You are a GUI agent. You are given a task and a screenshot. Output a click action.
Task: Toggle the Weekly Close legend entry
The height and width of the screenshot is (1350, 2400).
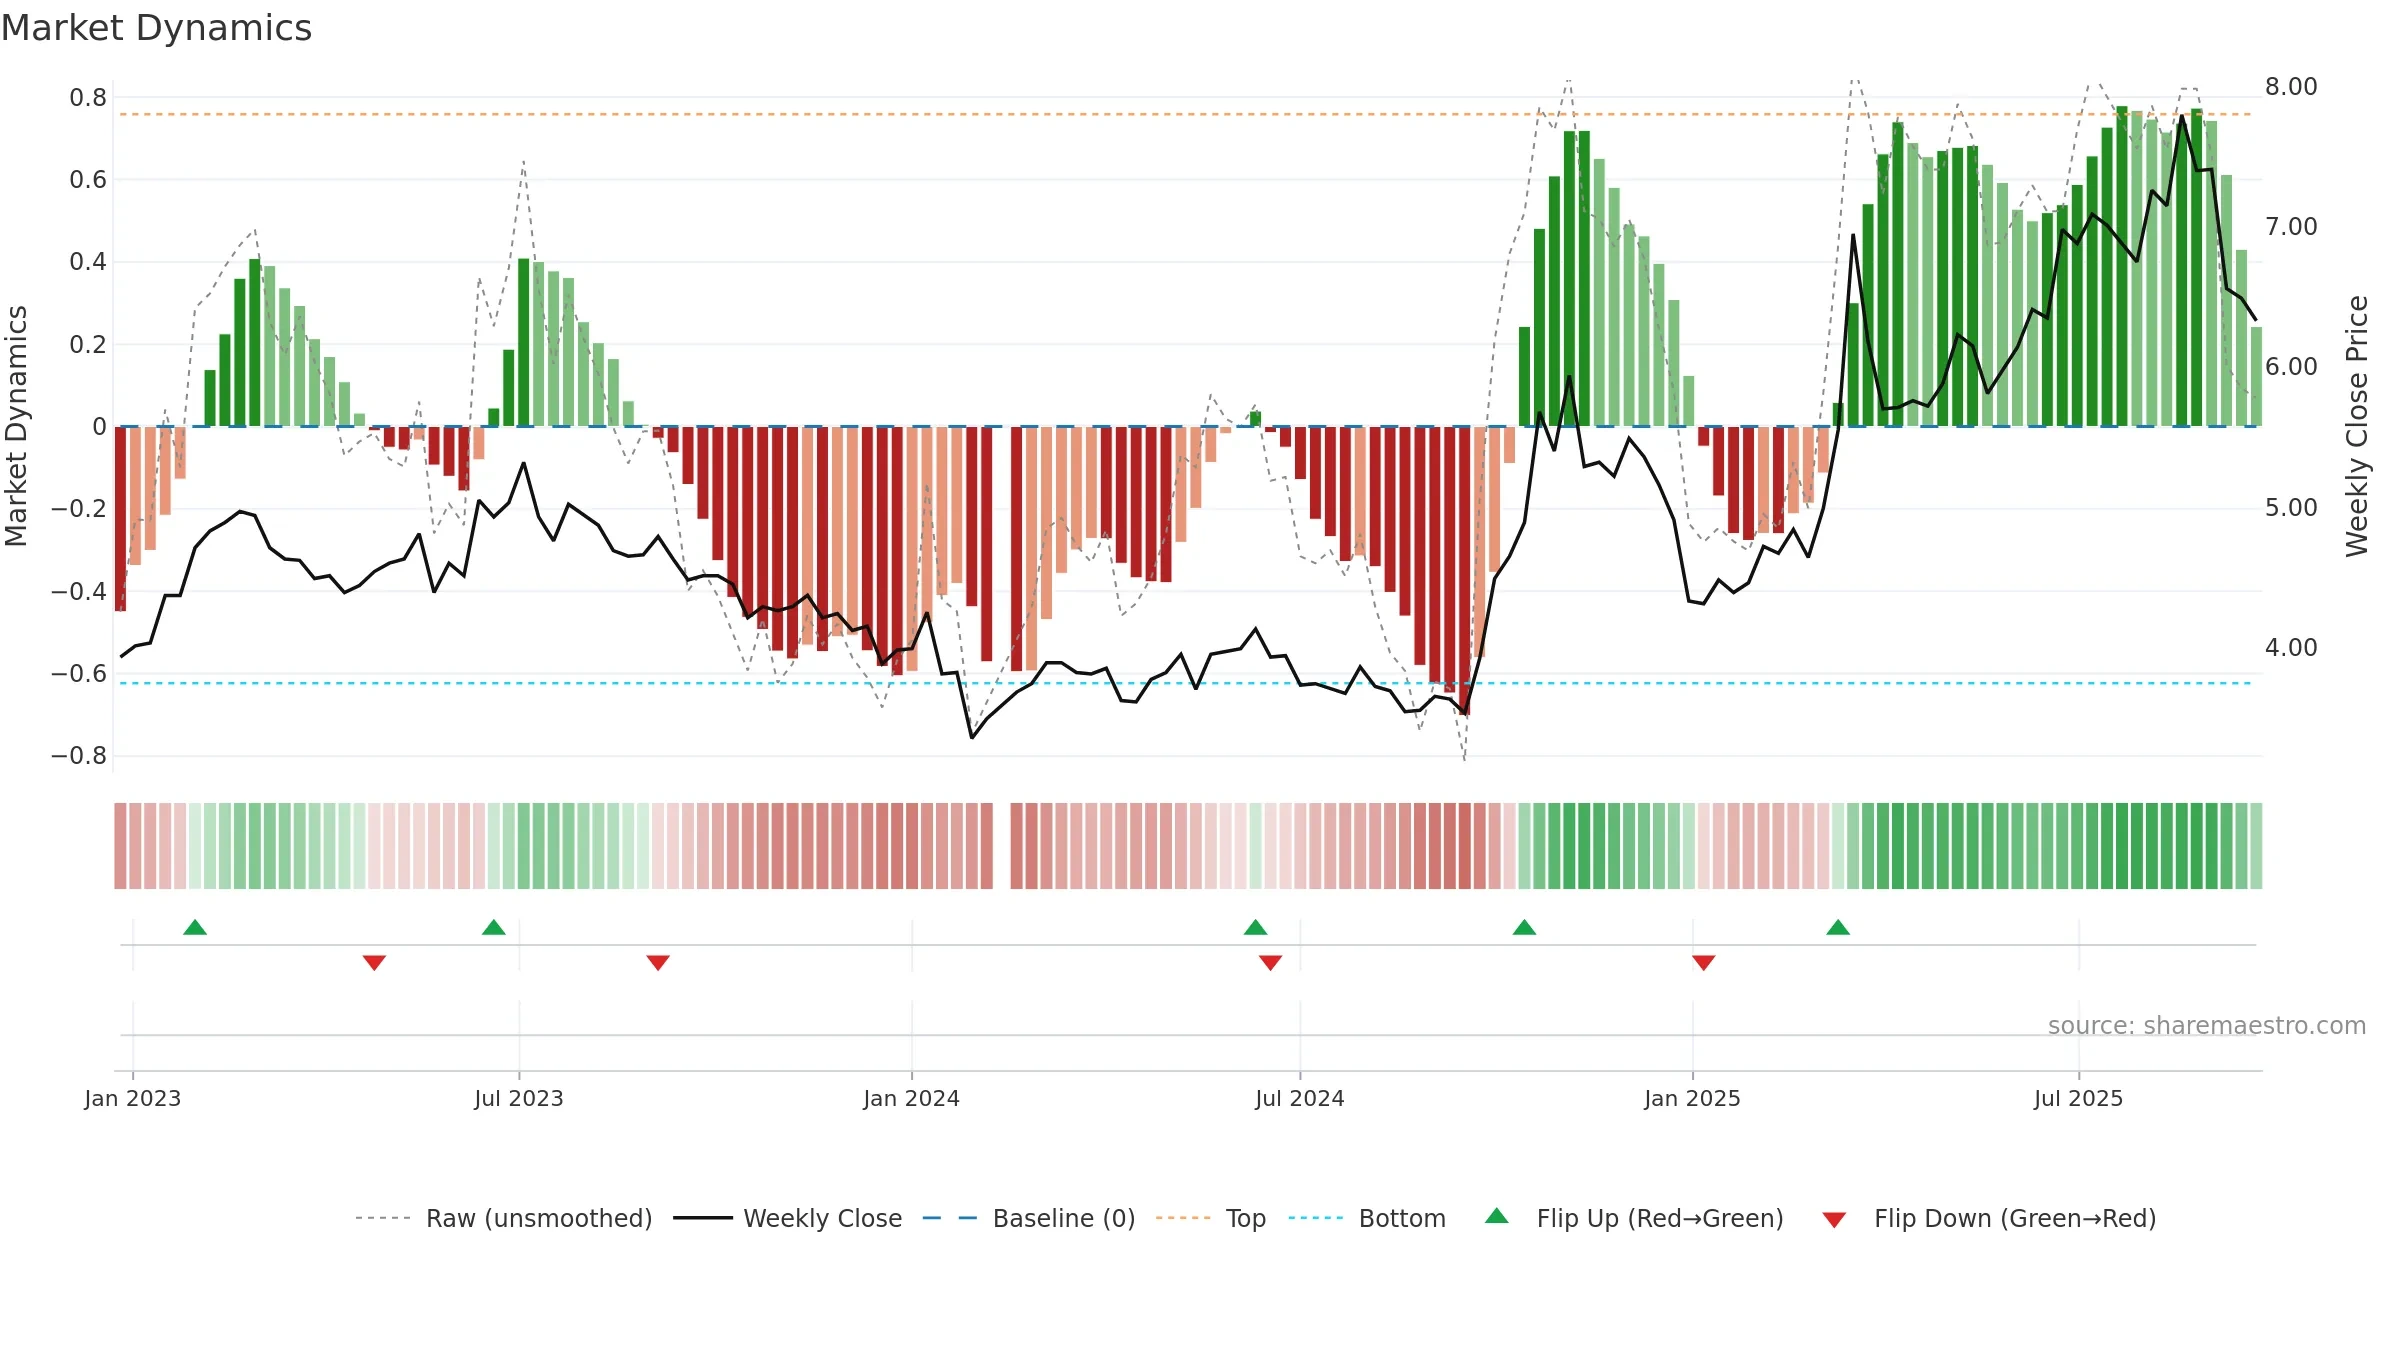pyautogui.click(x=787, y=1218)
